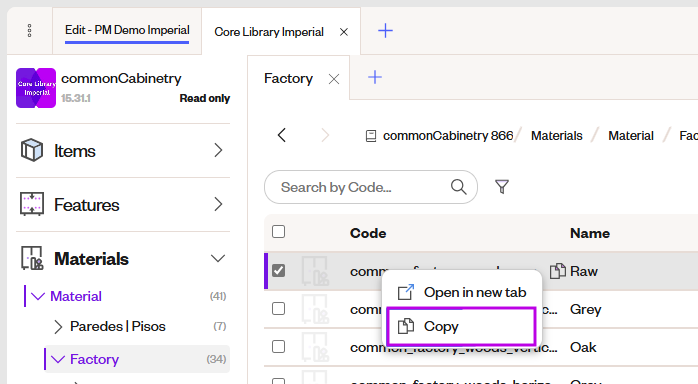
Task: Choose Open in new tab from context menu
Action: click(x=462, y=292)
